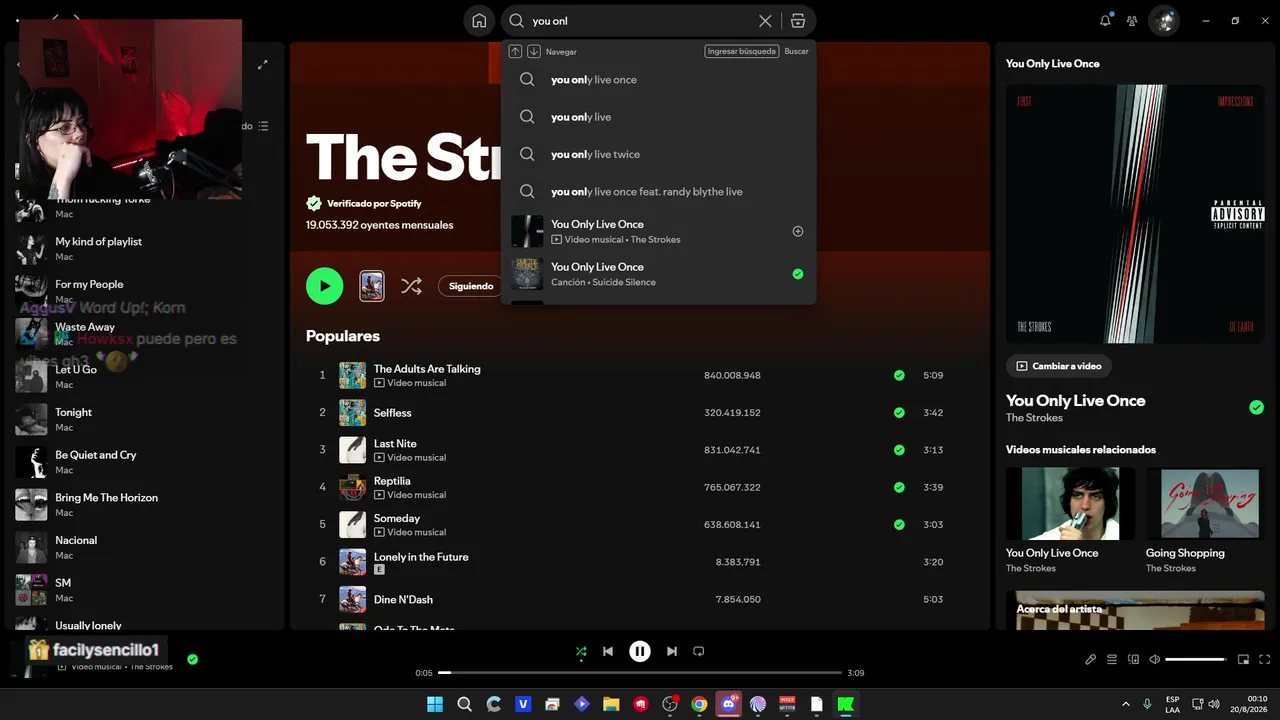The image size is (1280, 720).
Task: Play The Strokes with the green play button
Action: tap(324, 286)
